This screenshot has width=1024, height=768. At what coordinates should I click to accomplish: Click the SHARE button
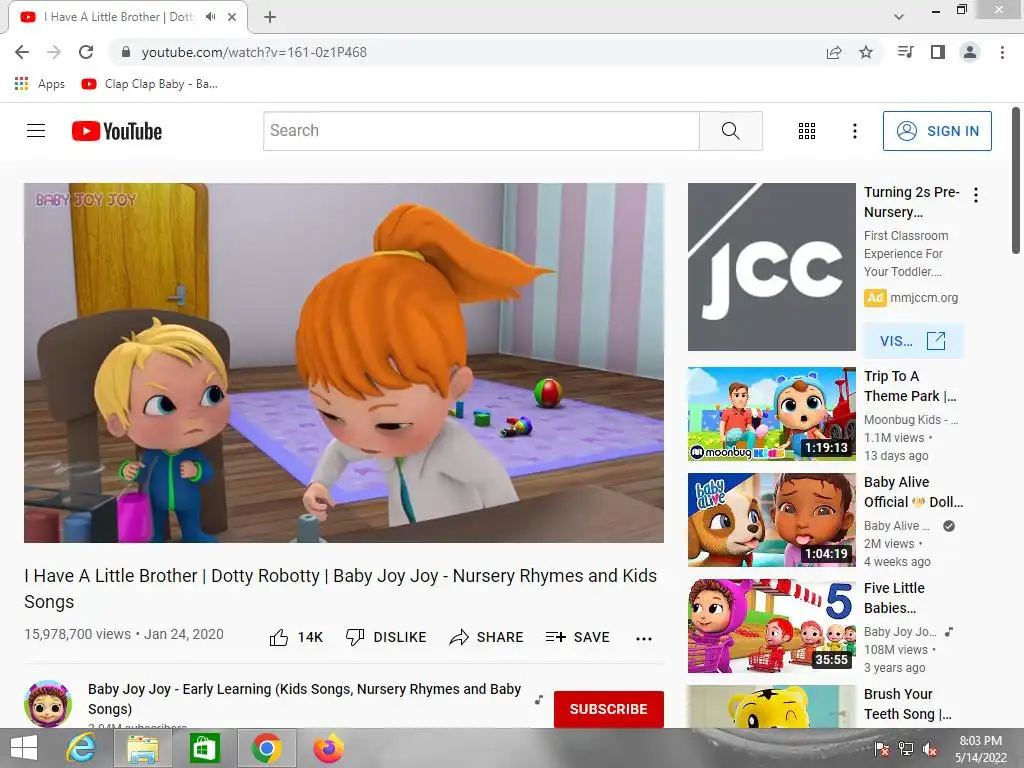tap(487, 637)
